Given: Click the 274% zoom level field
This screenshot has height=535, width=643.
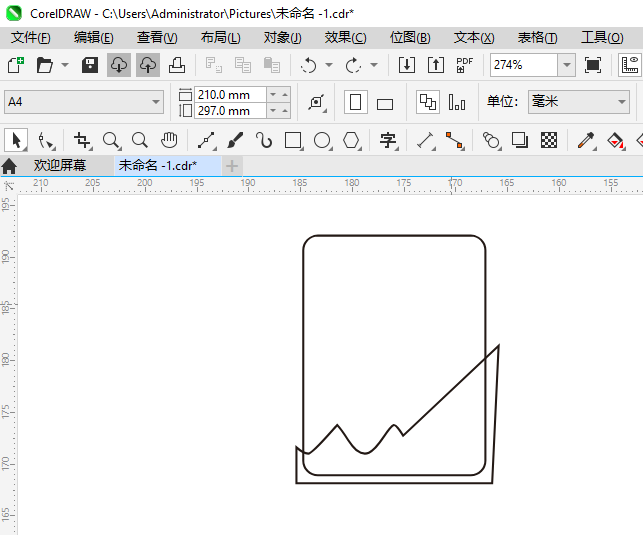Looking at the screenshot, I should click(524, 65).
